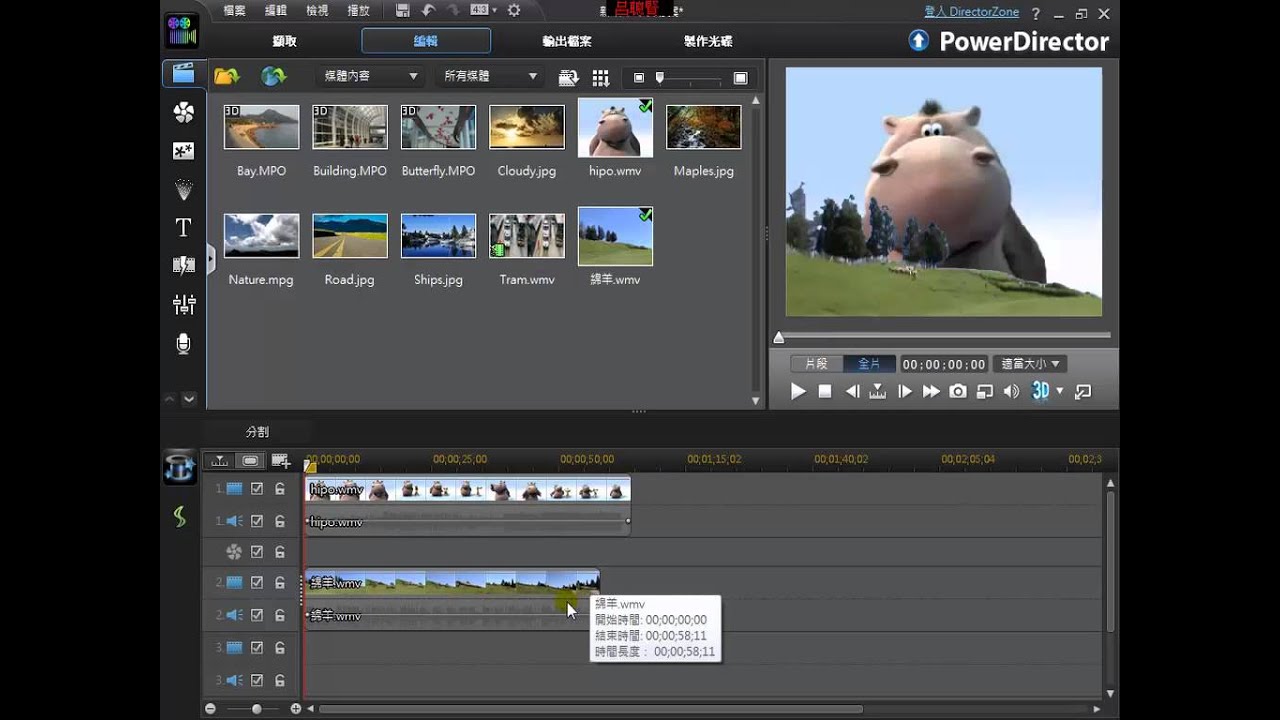Image resolution: width=1280 pixels, height=720 pixels.
Task: Collapse the library panel side arrow
Action: 211,259
